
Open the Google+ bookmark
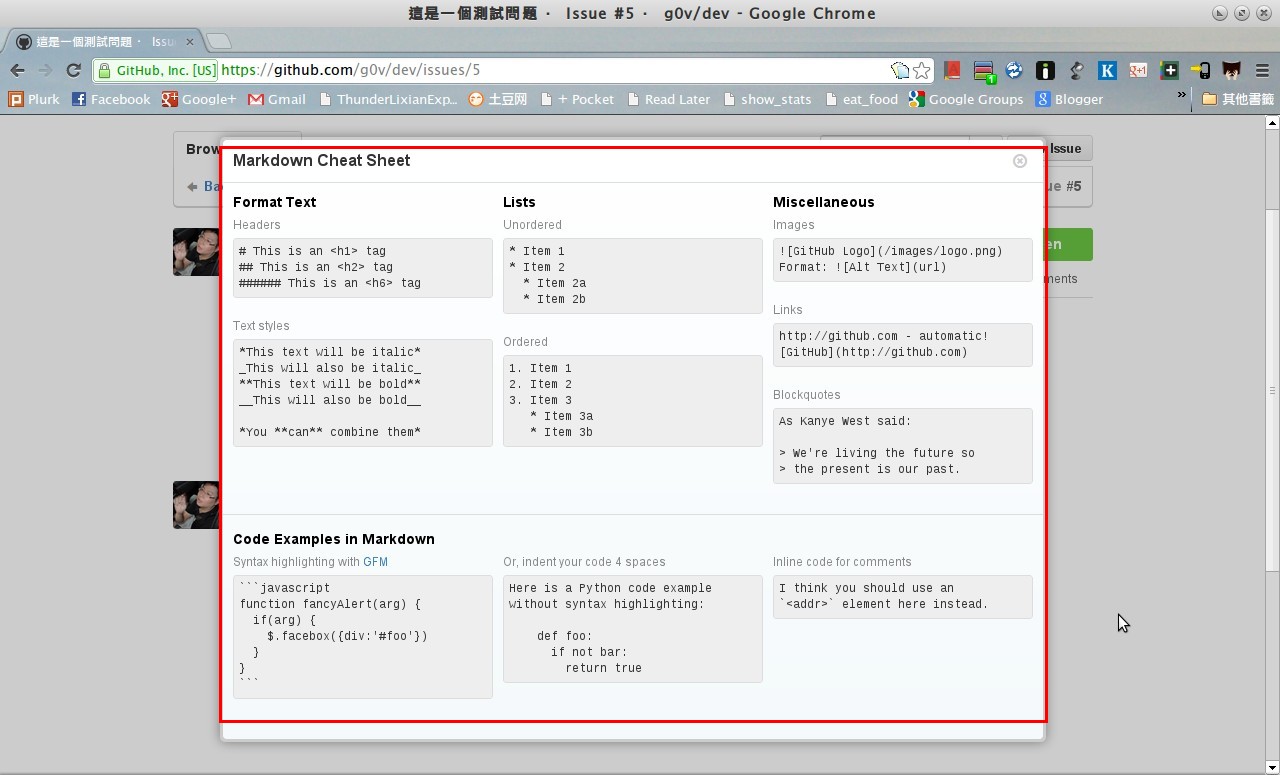pos(199,99)
